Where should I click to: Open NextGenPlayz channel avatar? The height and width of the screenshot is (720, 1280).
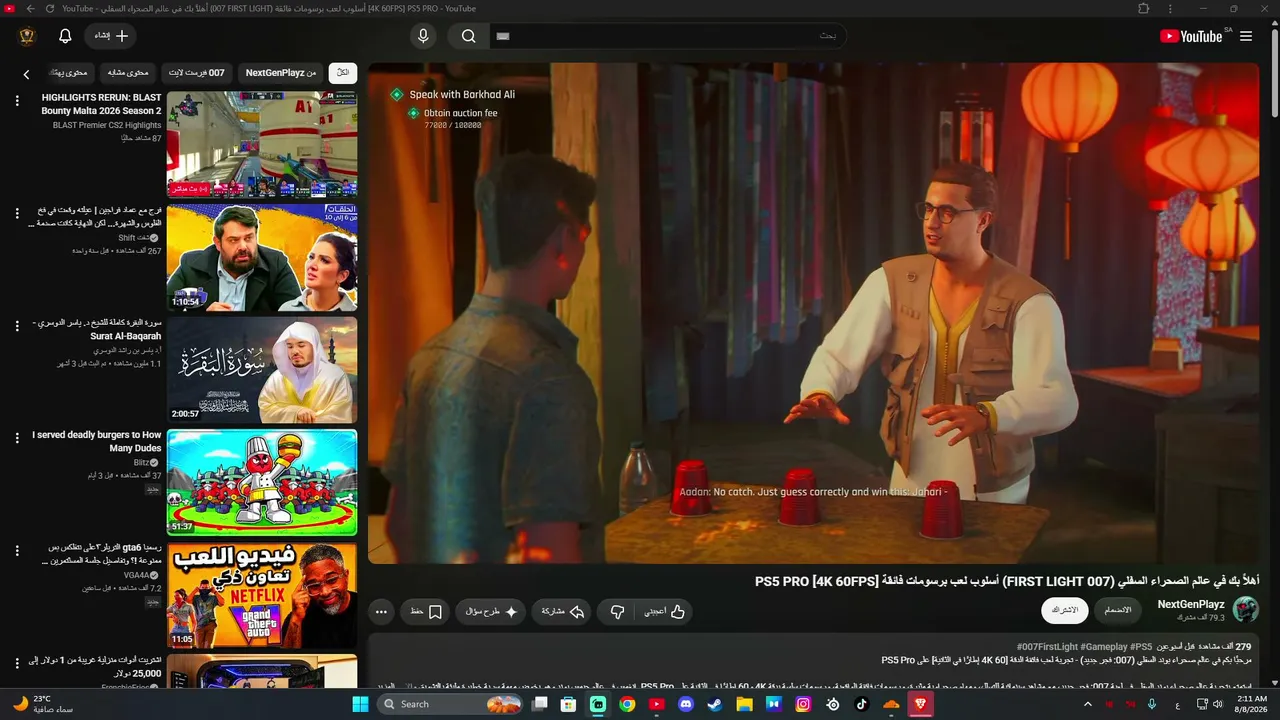click(x=1246, y=609)
